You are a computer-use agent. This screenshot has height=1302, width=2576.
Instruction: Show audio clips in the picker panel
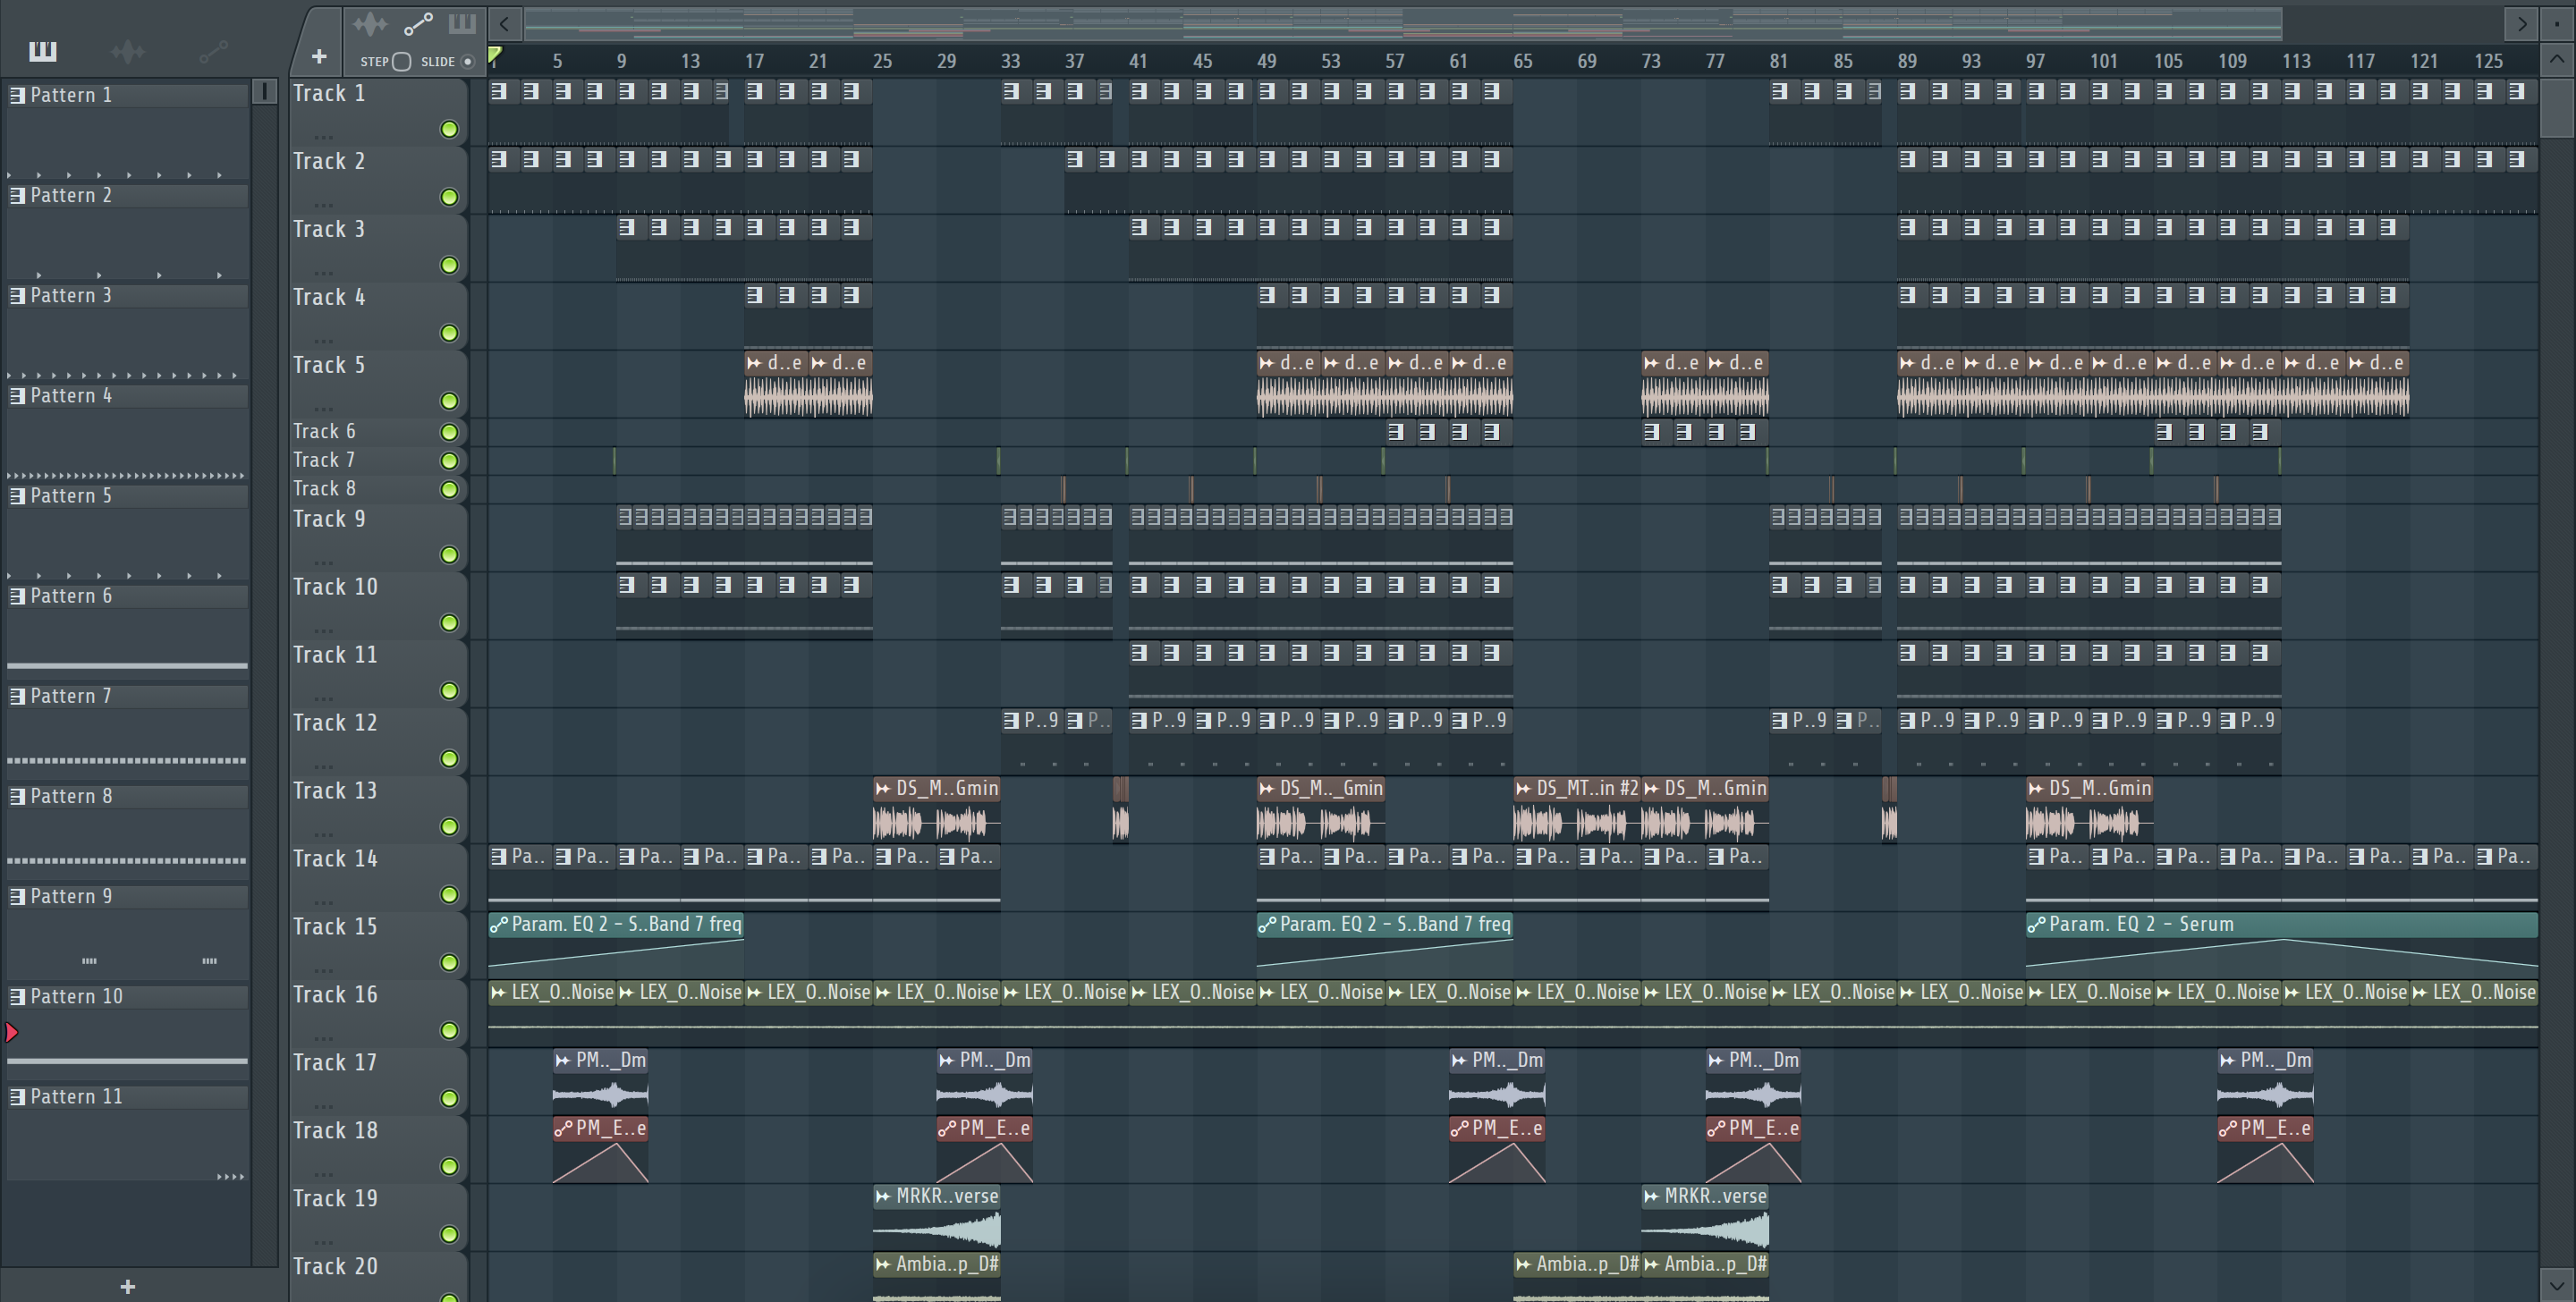click(127, 51)
